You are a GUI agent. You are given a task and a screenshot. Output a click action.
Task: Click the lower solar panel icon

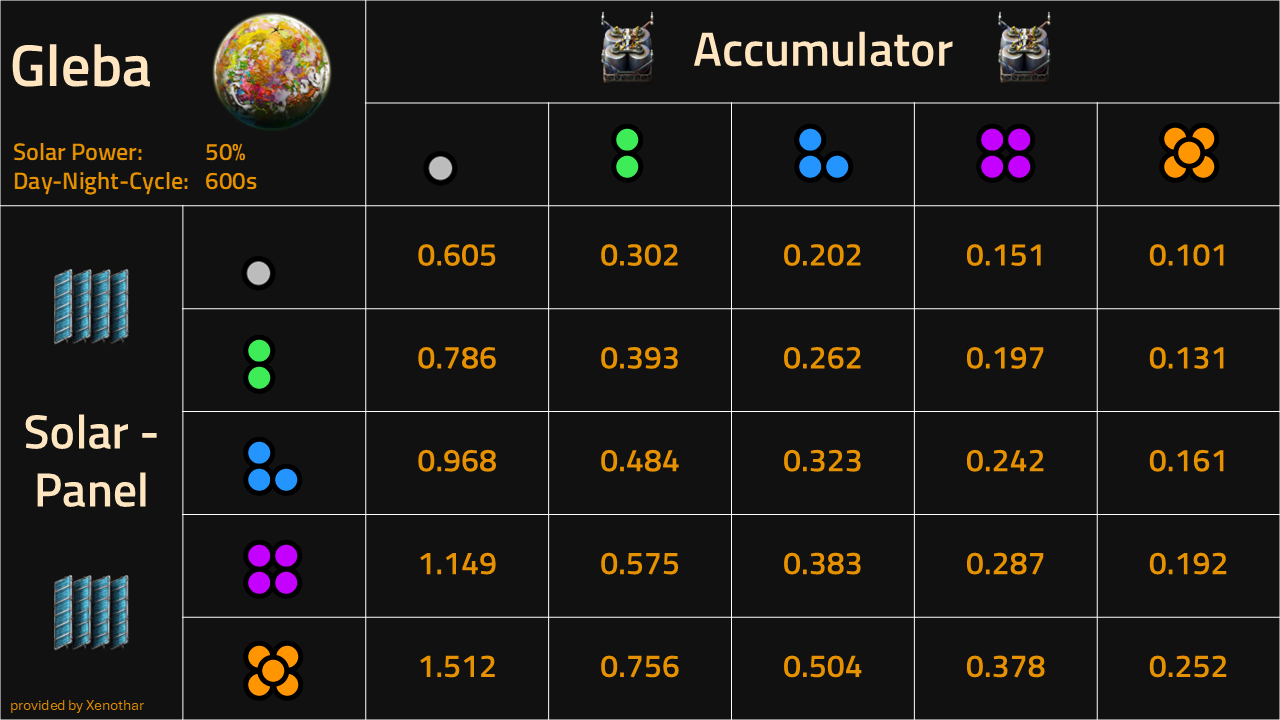(91, 612)
